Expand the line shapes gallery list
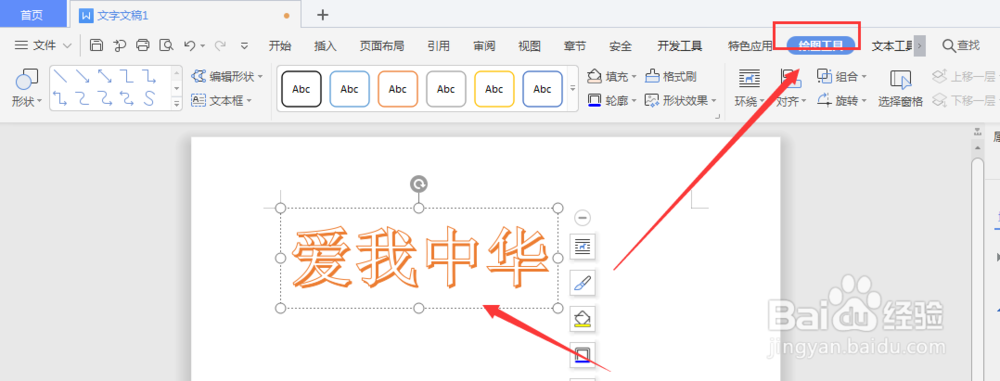 tap(177, 103)
